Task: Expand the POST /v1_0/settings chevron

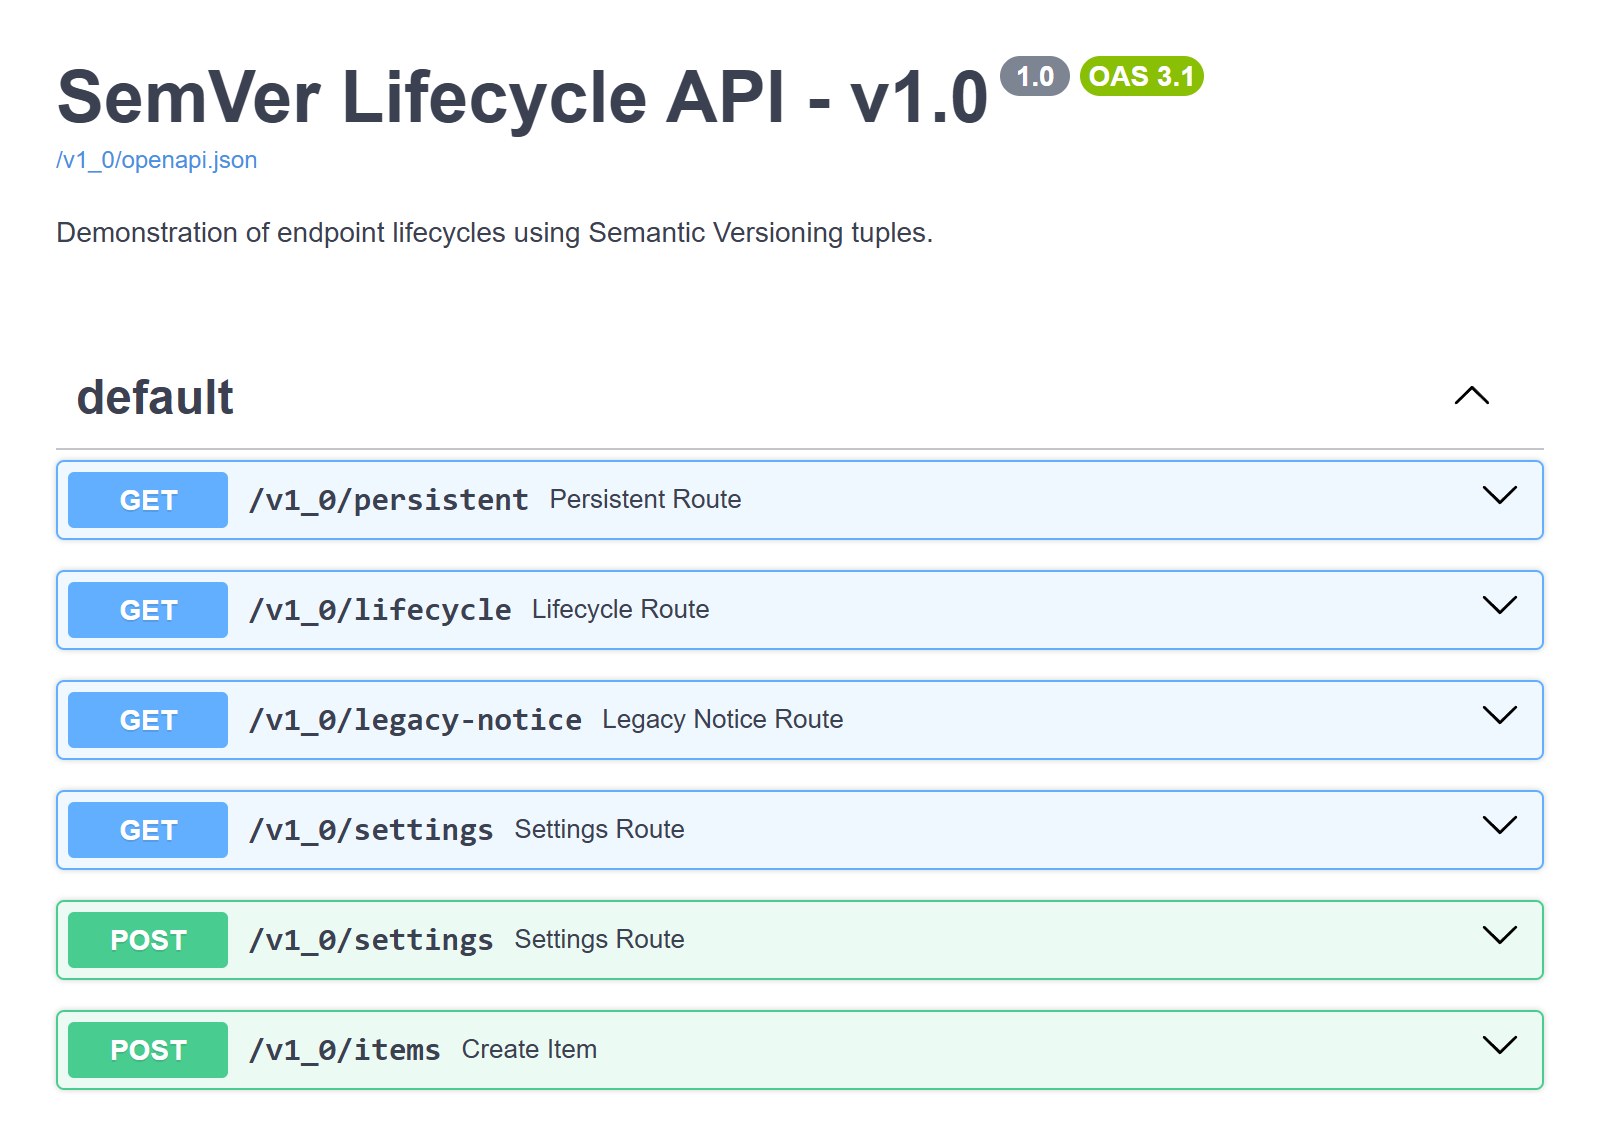Action: [x=1499, y=935]
